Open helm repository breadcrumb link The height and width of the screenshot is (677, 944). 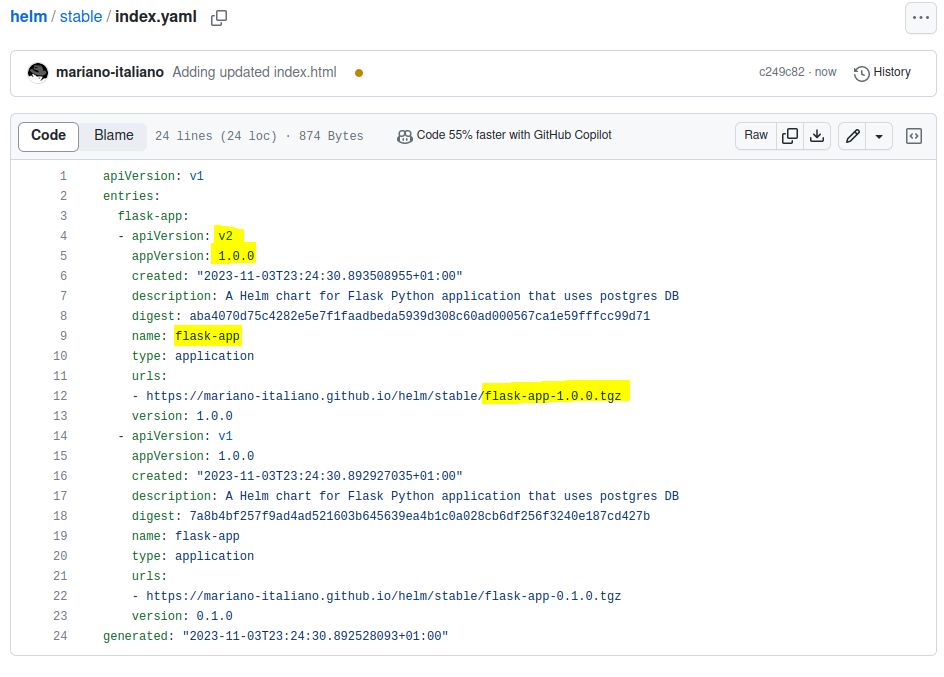point(29,17)
